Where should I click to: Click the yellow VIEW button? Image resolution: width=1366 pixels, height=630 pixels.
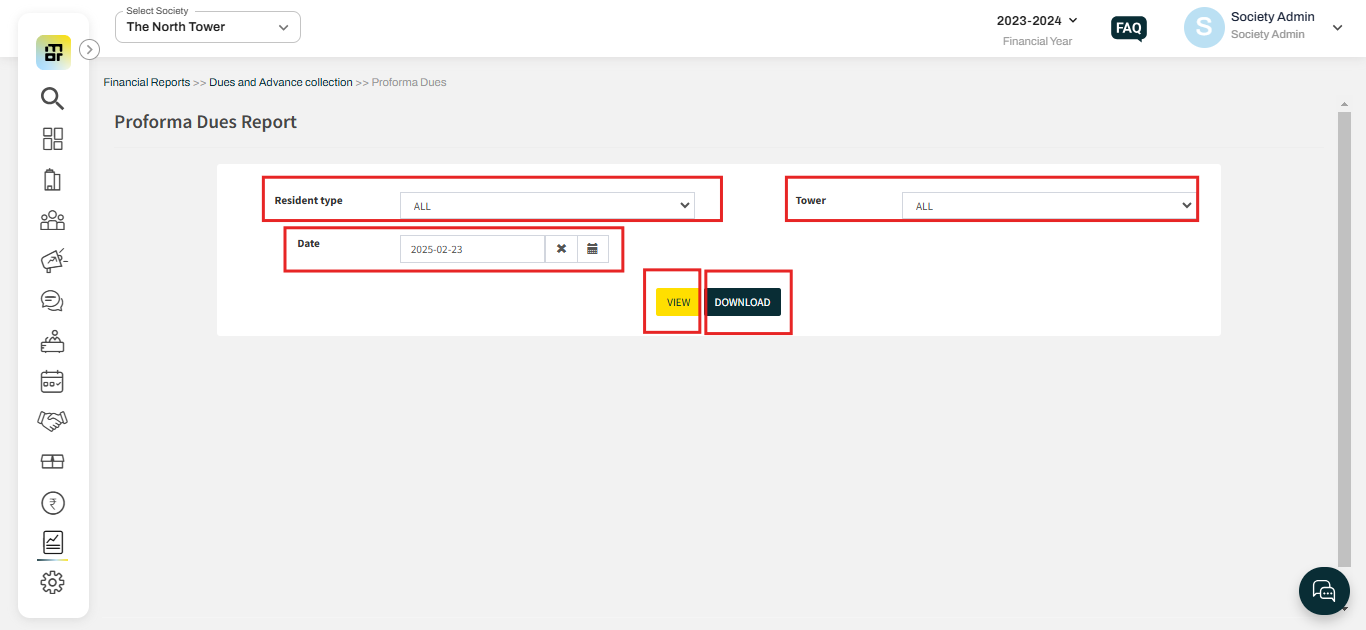[x=679, y=302]
